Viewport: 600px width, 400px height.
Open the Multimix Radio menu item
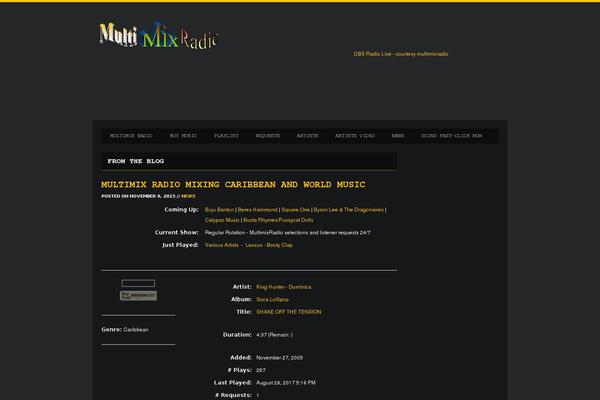pyautogui.click(x=131, y=136)
